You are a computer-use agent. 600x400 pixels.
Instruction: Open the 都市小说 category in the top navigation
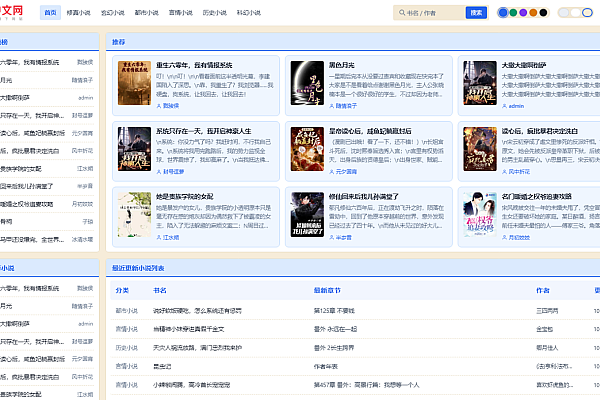tap(147, 13)
